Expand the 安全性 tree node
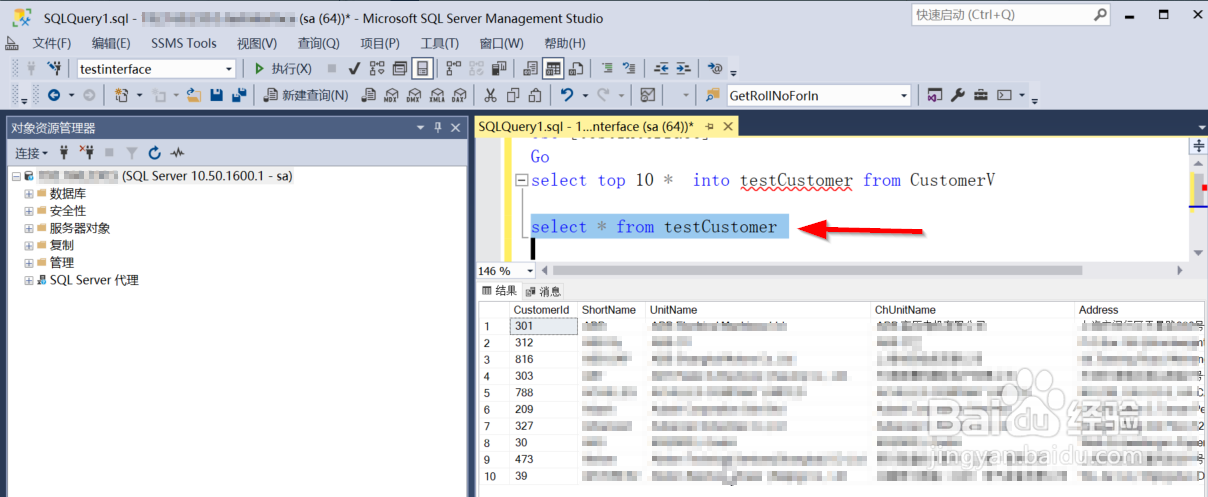1208x497 pixels. [x=29, y=211]
